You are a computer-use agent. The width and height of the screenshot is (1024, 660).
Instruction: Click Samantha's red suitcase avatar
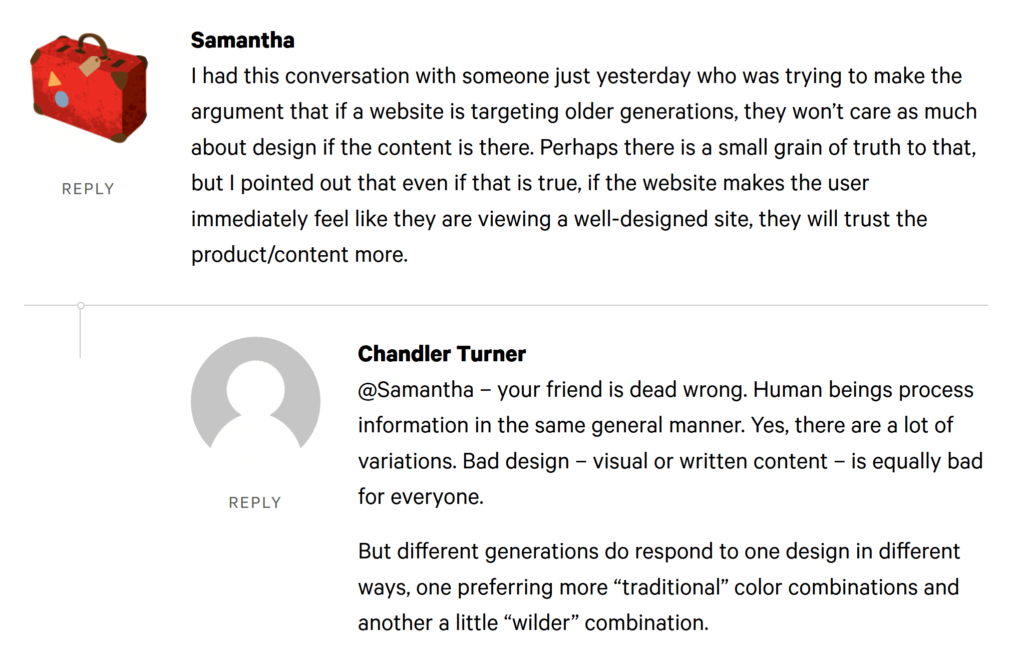click(88, 88)
